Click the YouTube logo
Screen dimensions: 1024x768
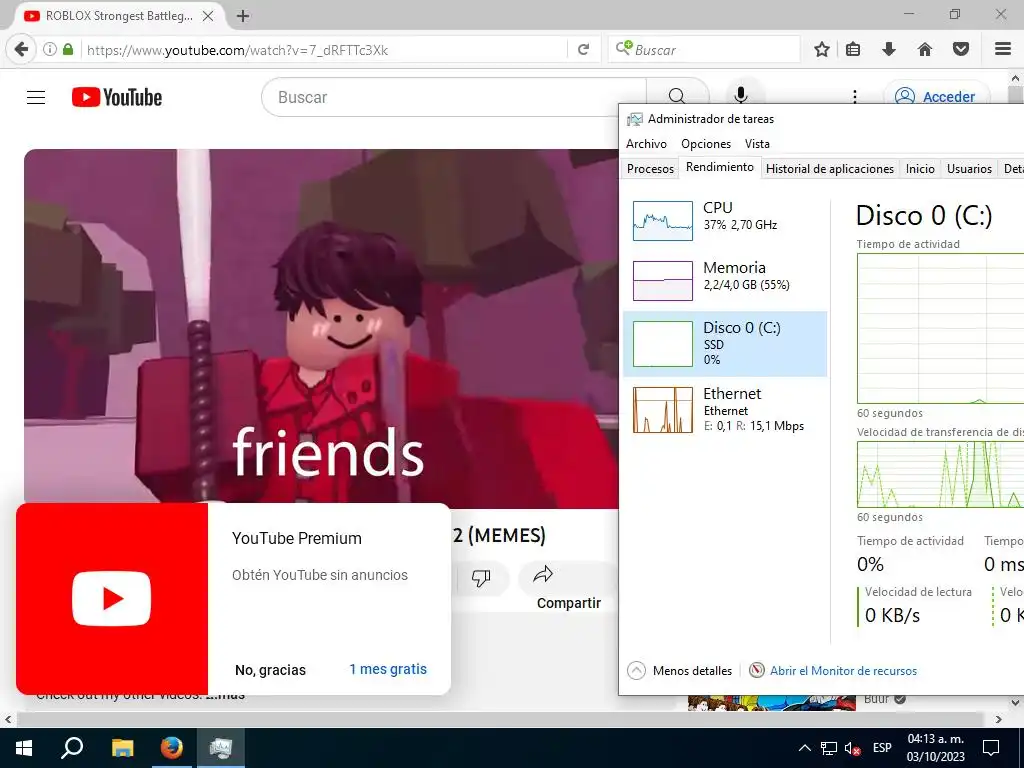(117, 97)
